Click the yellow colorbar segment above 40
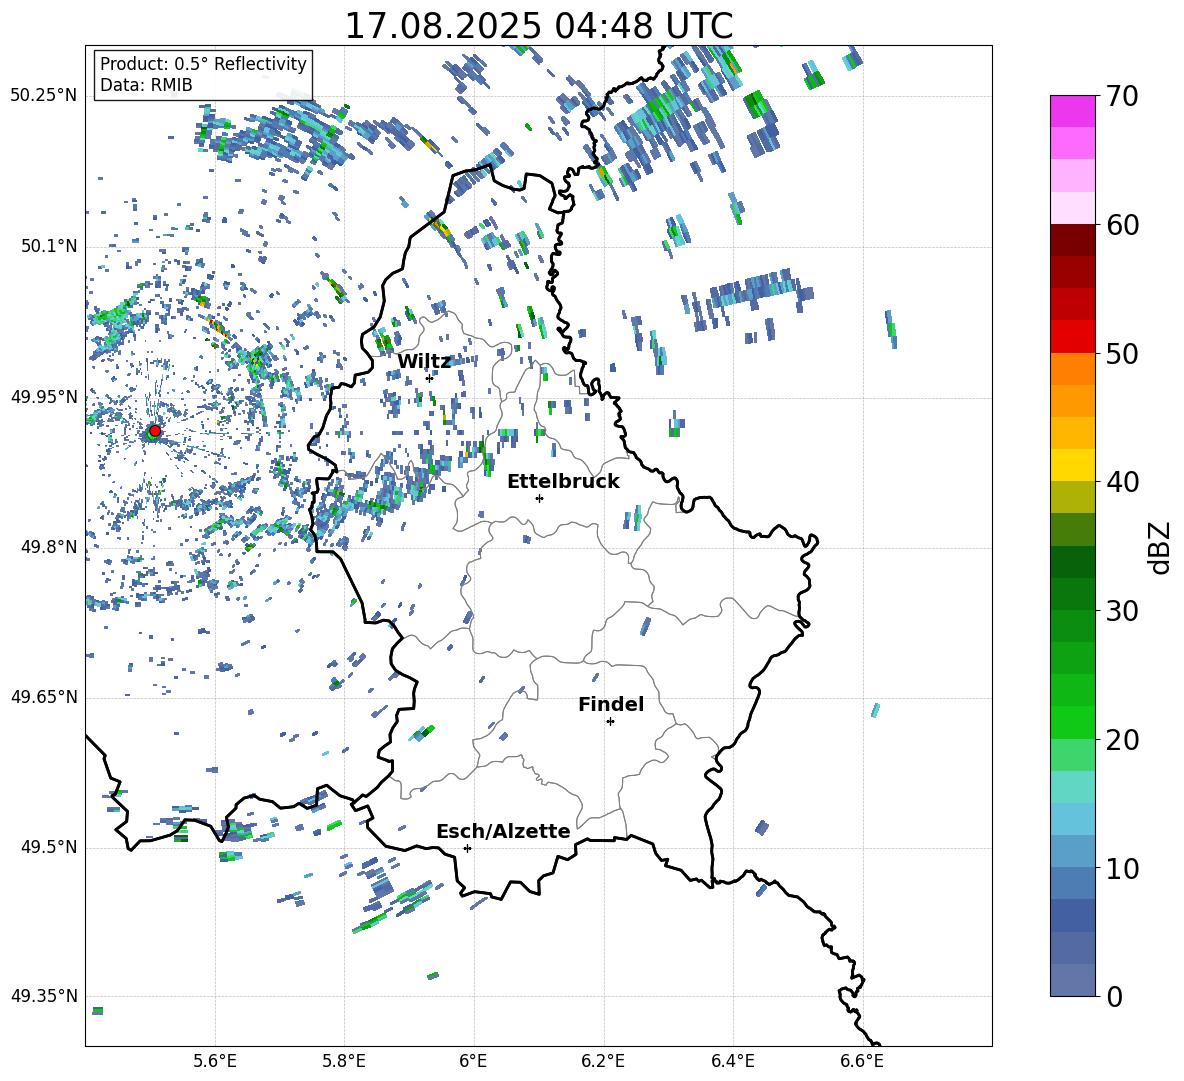The height and width of the screenshot is (1081, 1184). click(x=1072, y=465)
